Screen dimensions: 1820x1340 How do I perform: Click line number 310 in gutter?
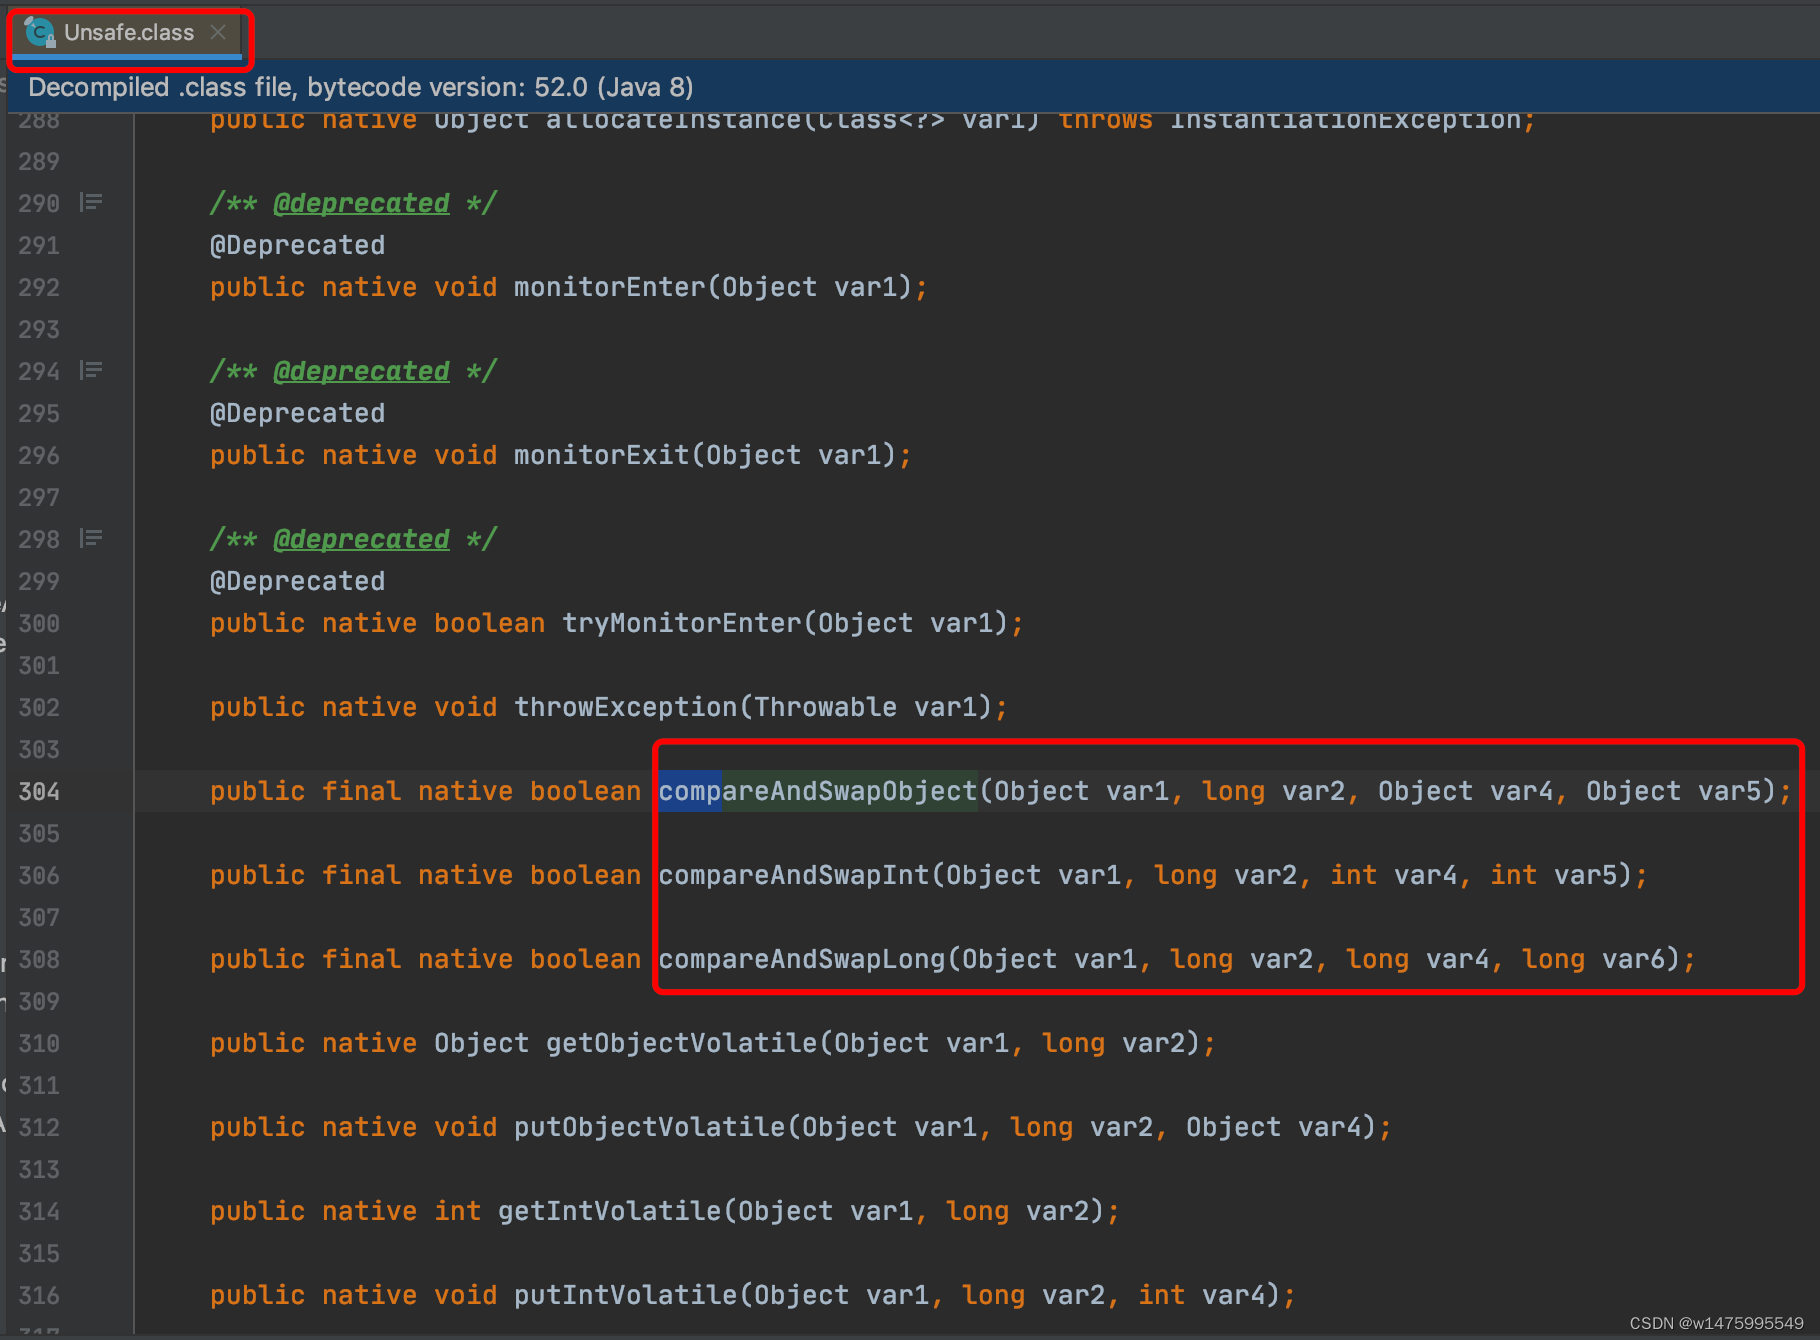click(39, 1043)
